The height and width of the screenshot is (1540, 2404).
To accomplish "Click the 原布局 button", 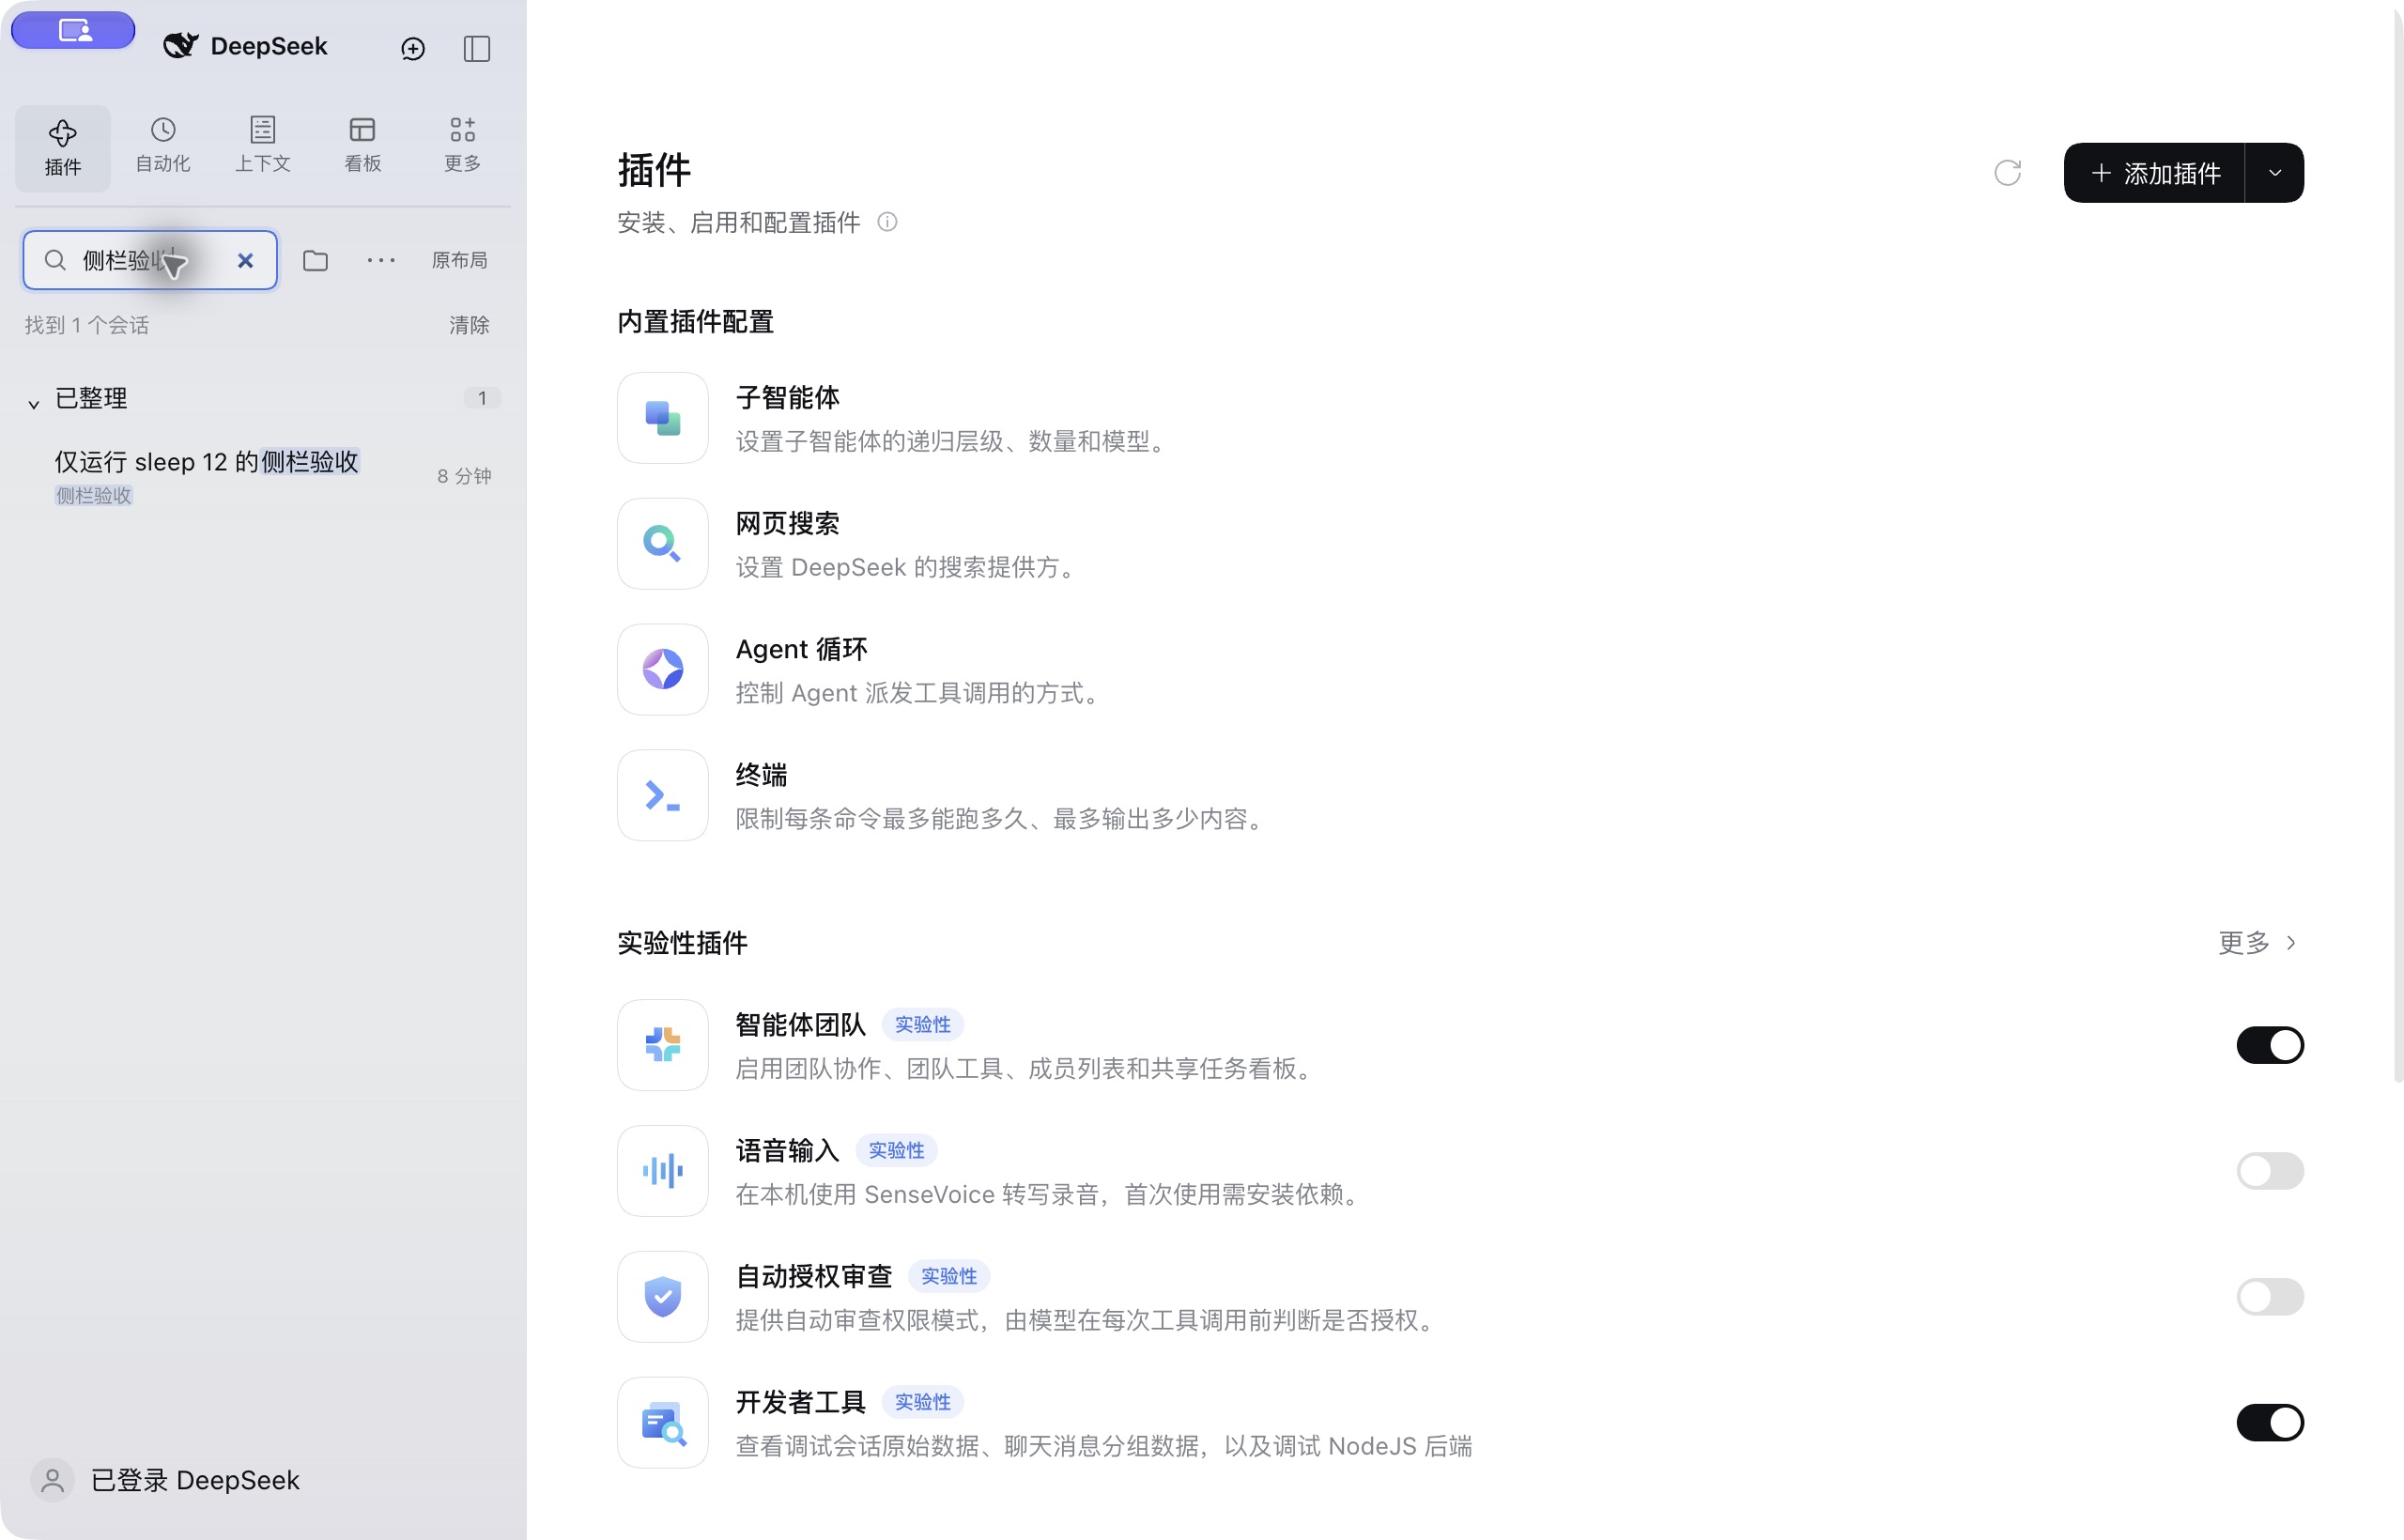I will click(x=460, y=260).
